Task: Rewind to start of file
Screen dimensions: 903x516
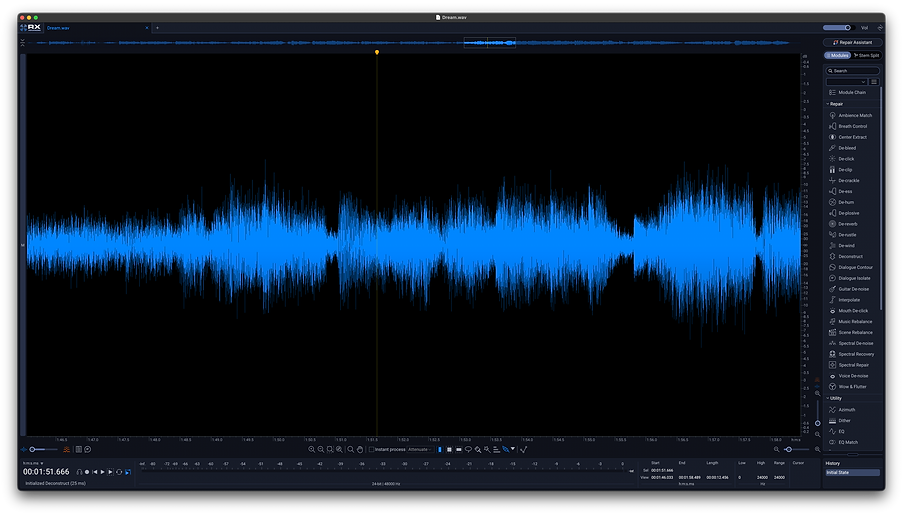Action: point(95,472)
